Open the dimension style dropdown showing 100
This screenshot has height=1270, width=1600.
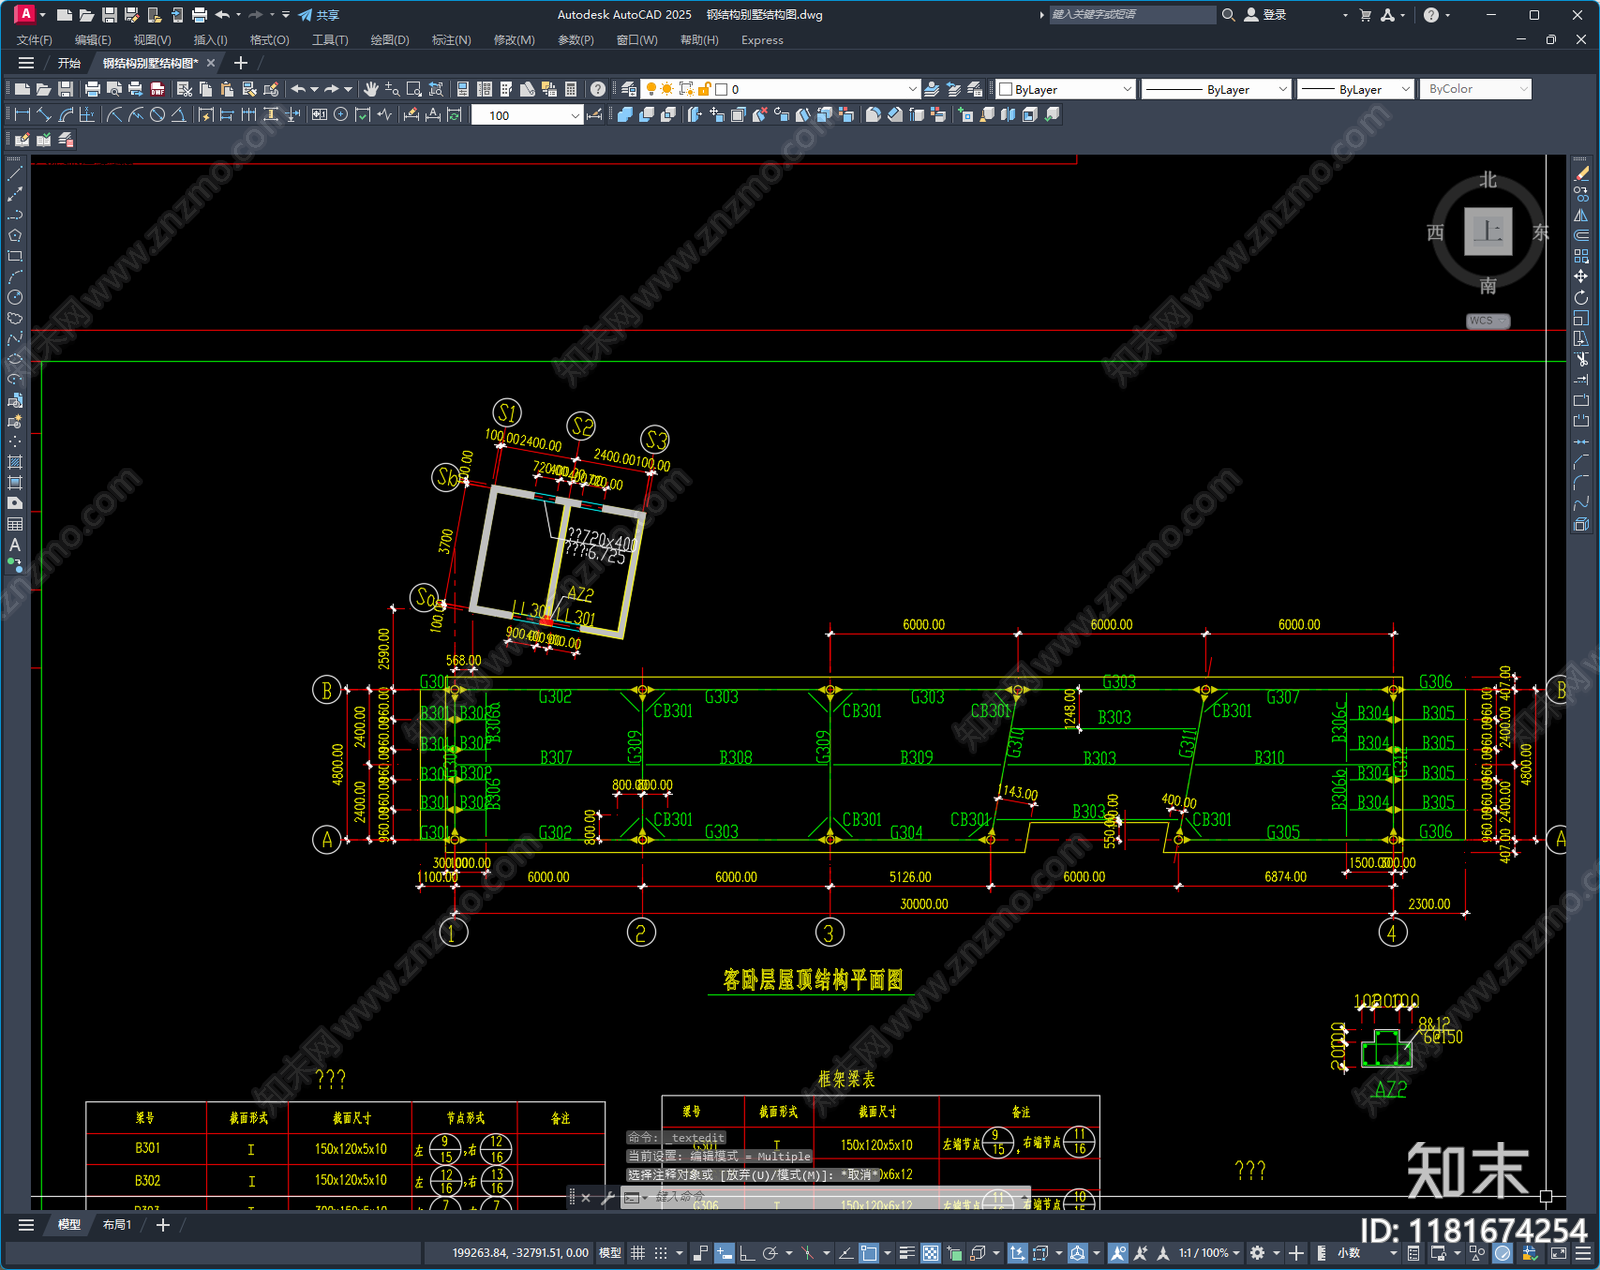tap(527, 115)
